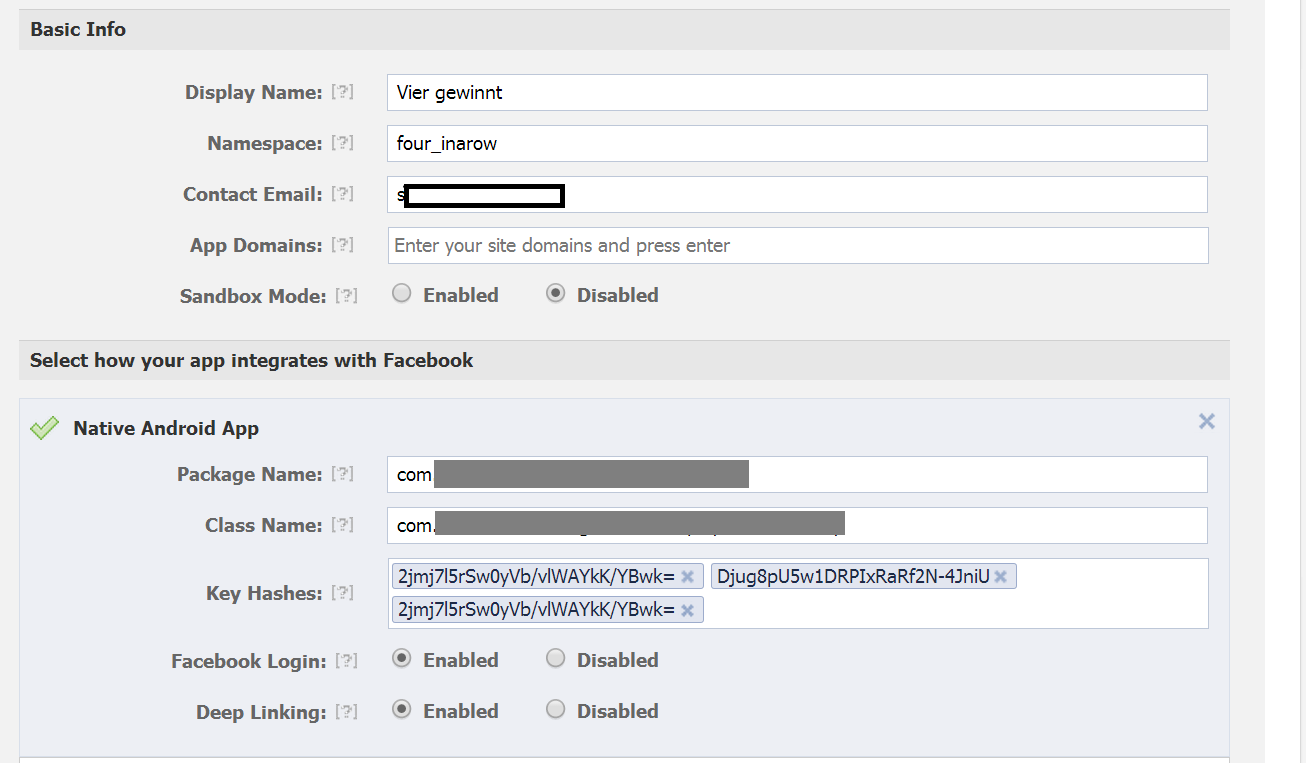Disable Facebook Login
Image resolution: width=1306 pixels, height=763 pixels.
556,659
